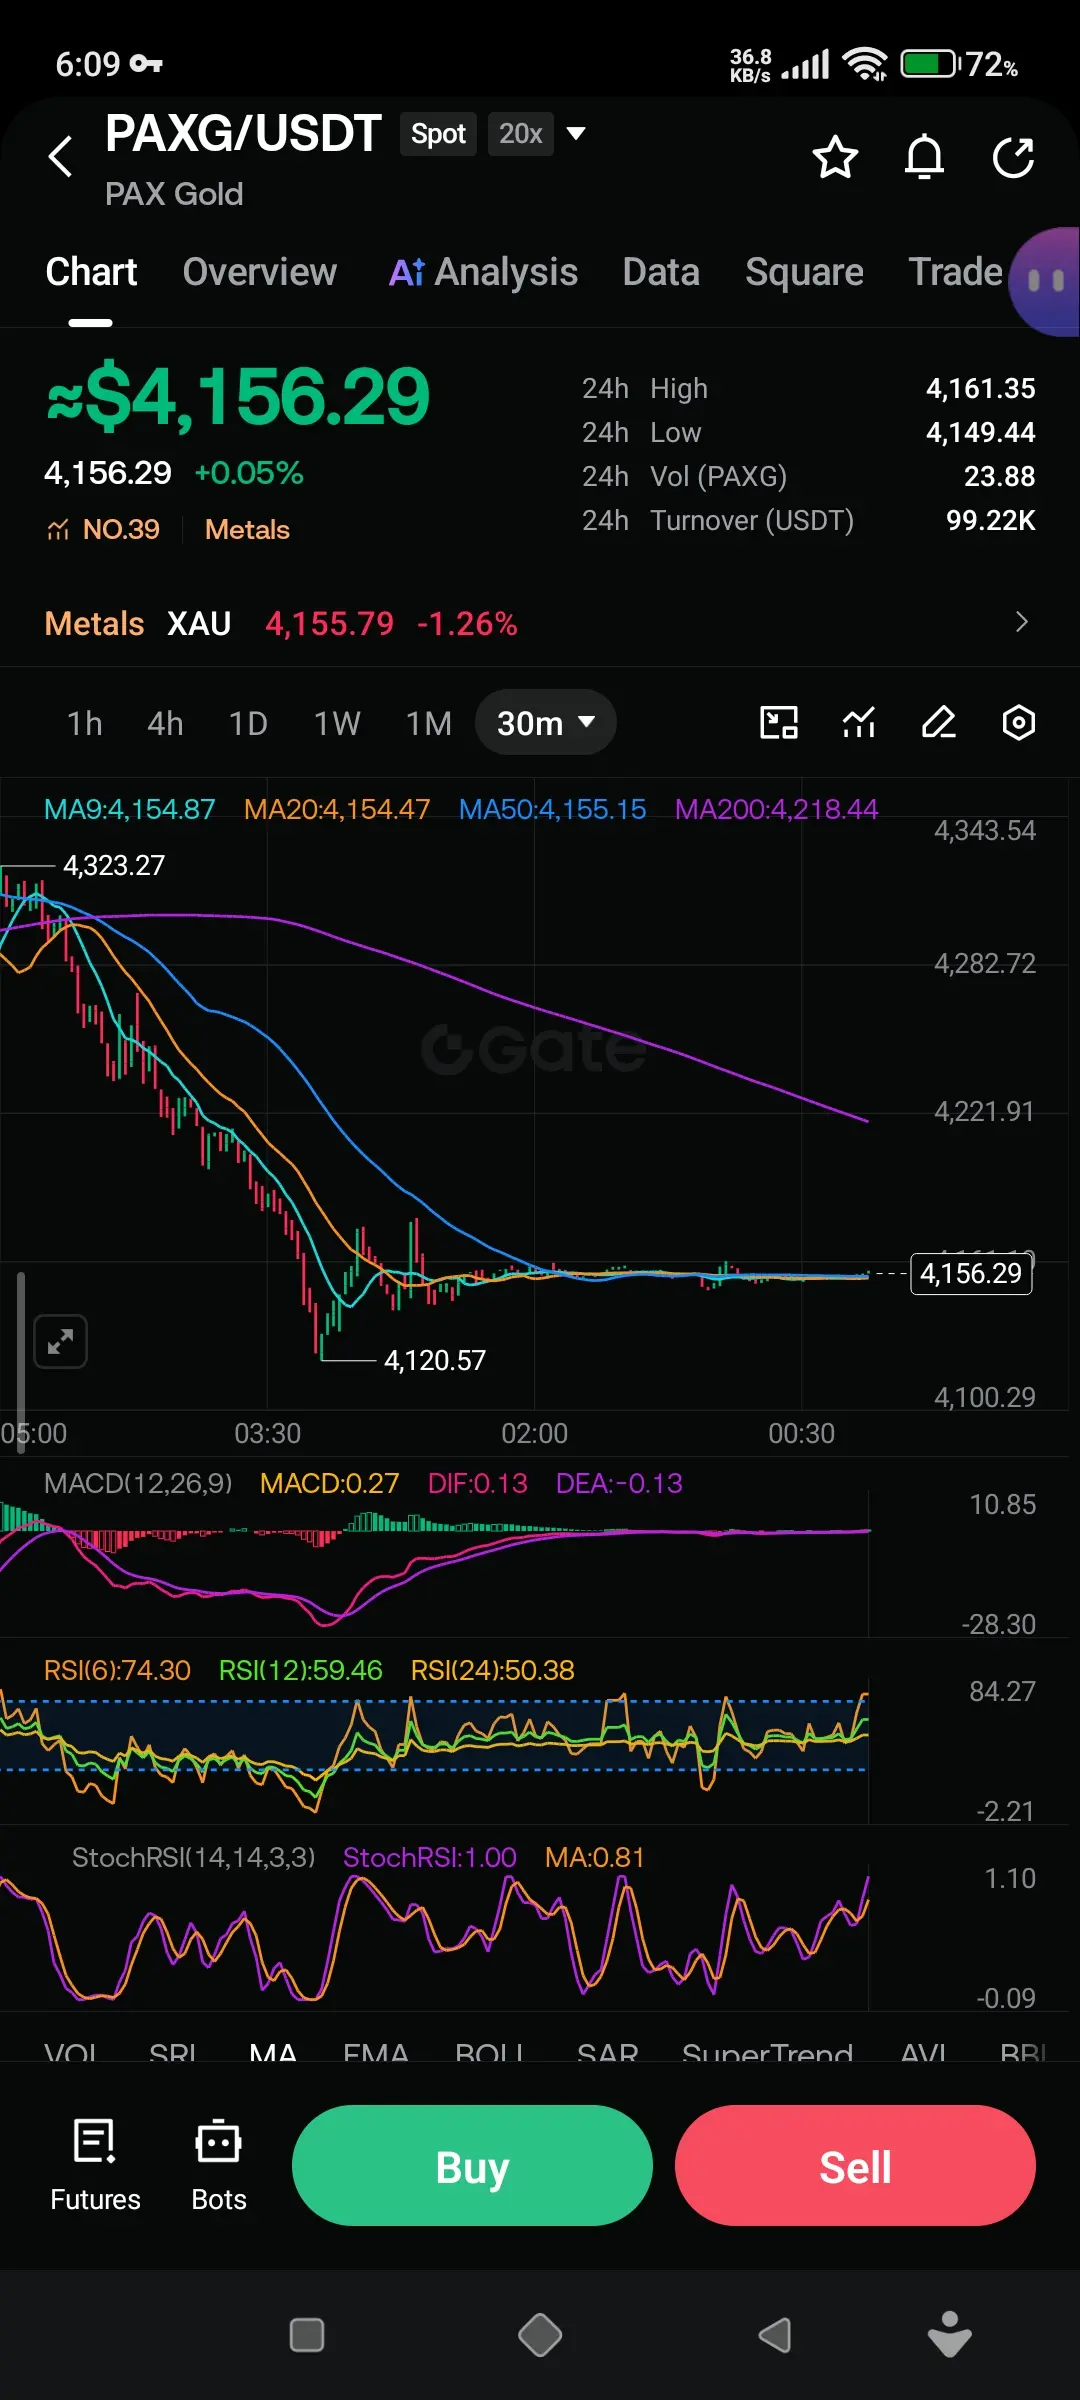Open chart layout picture icon
The image size is (1080, 2400).
click(779, 722)
